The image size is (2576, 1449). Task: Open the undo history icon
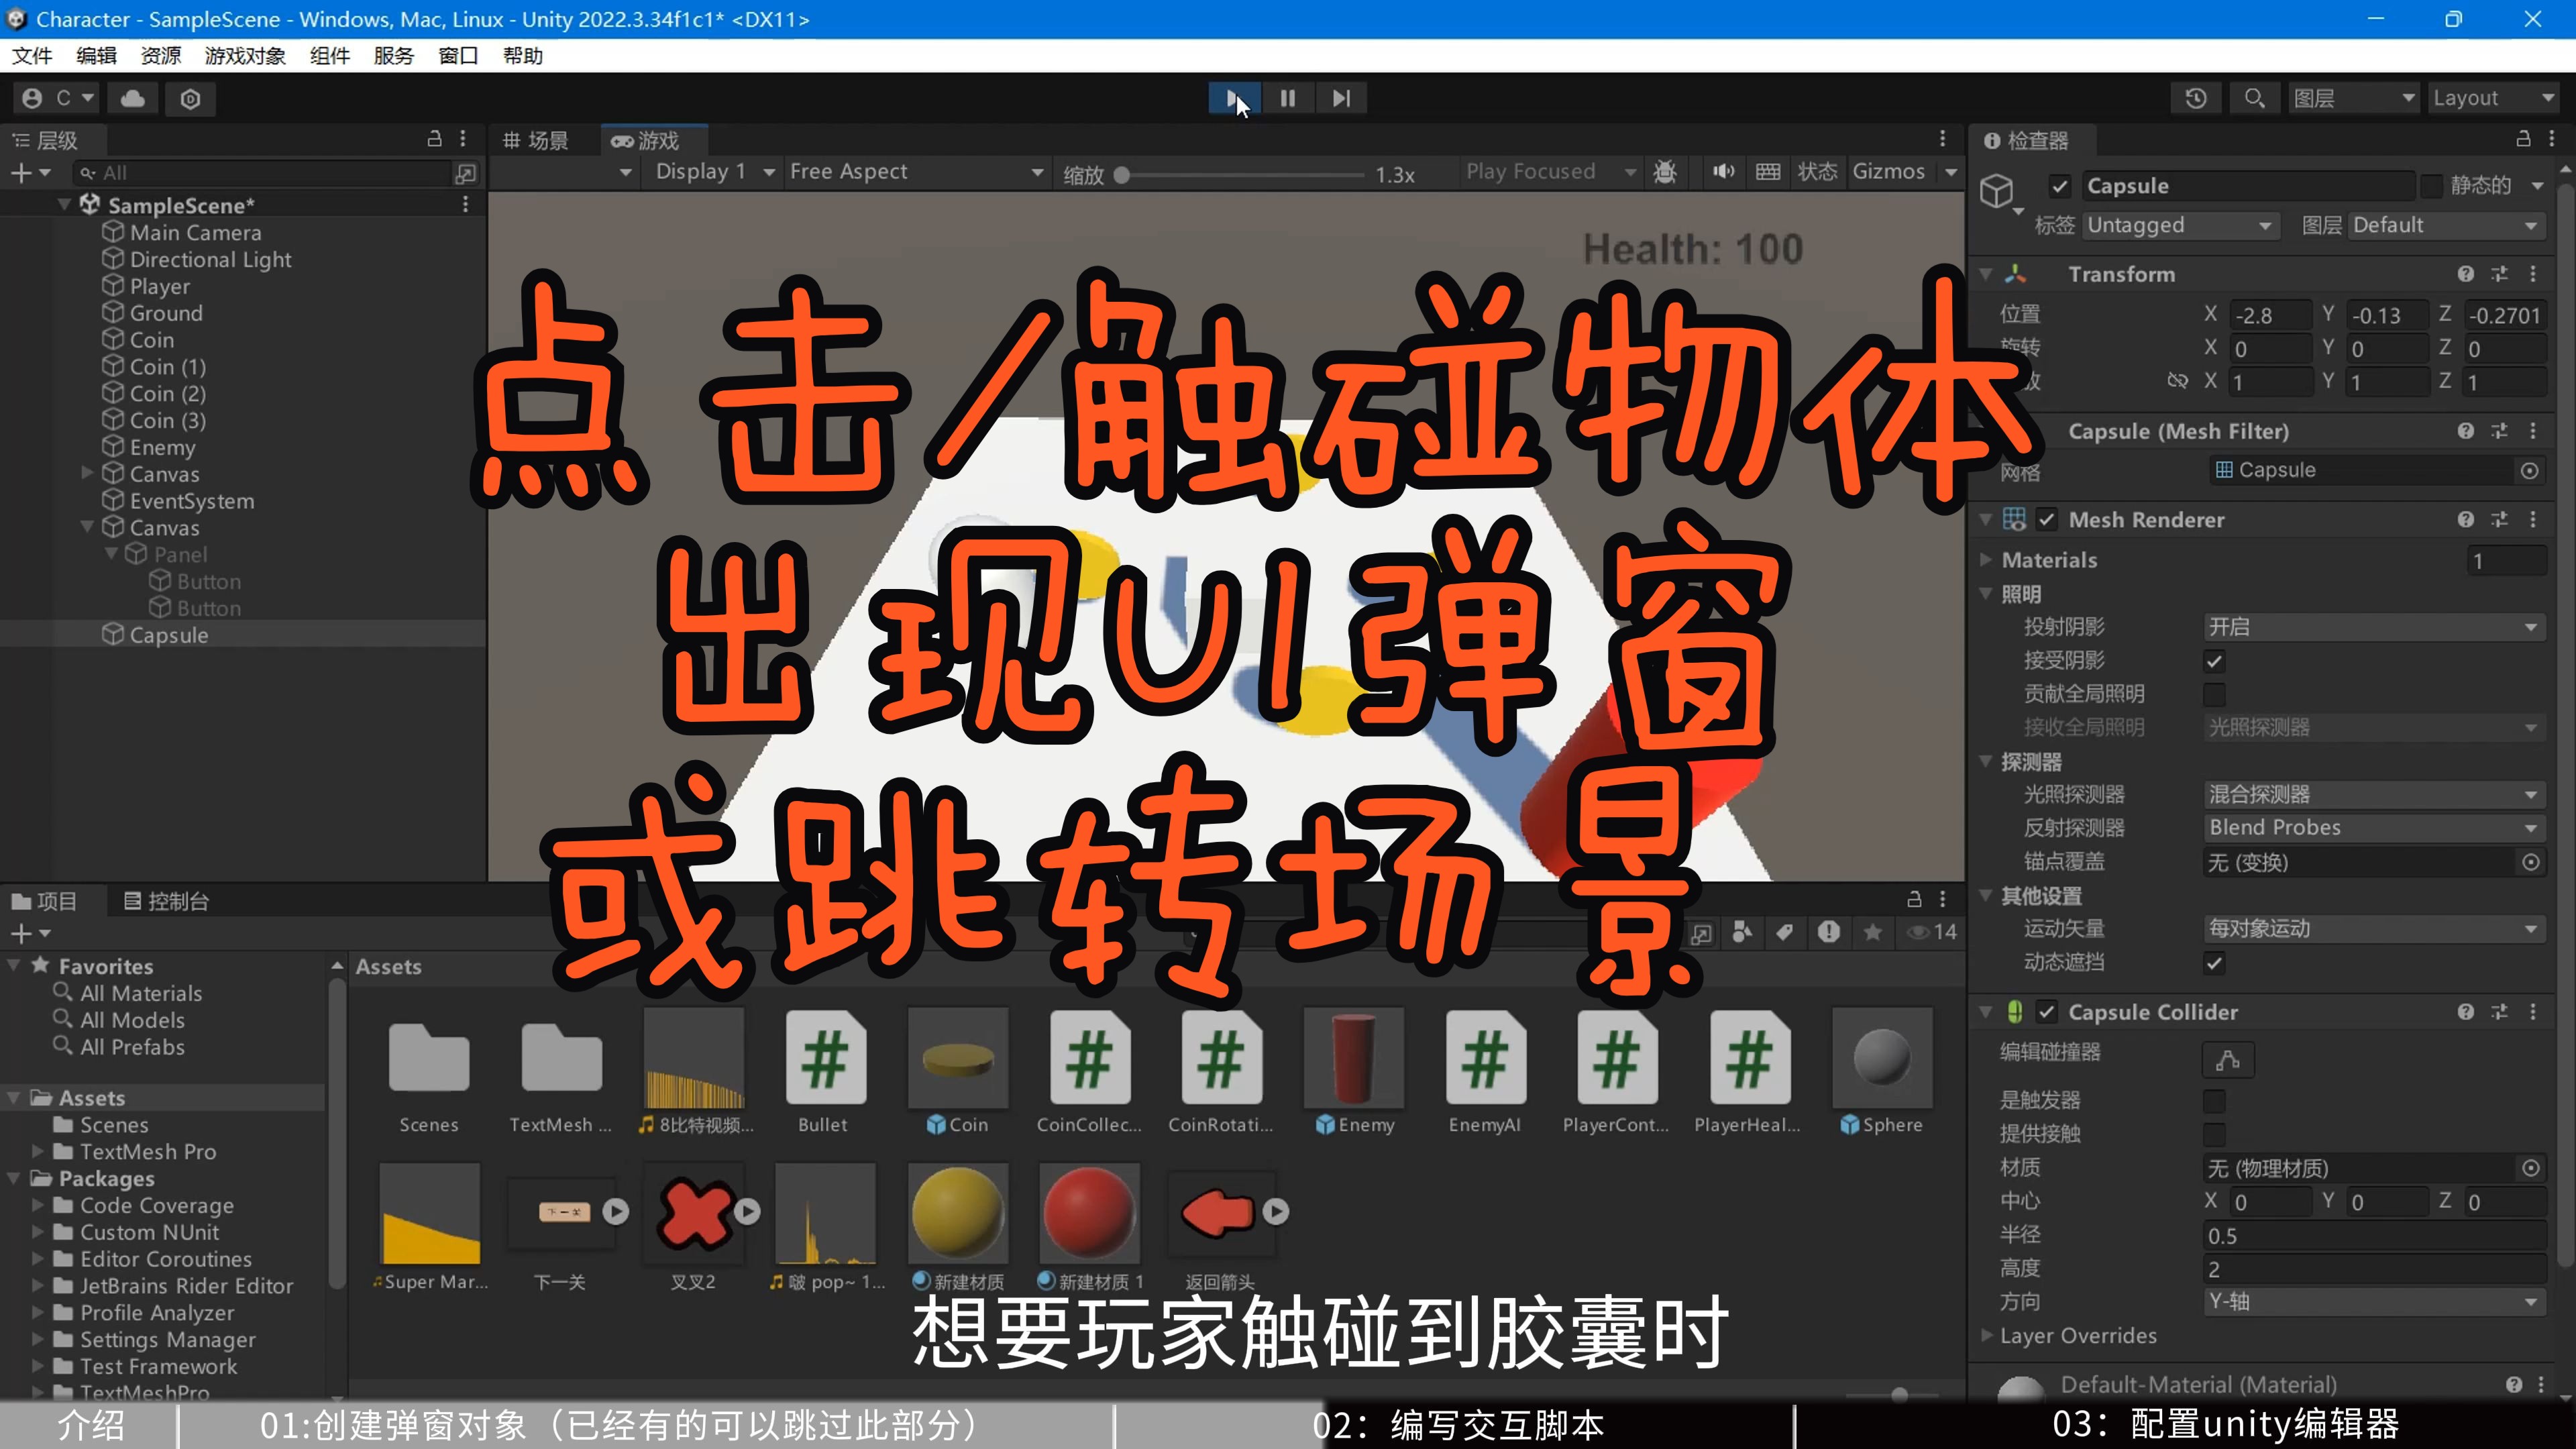point(2195,98)
